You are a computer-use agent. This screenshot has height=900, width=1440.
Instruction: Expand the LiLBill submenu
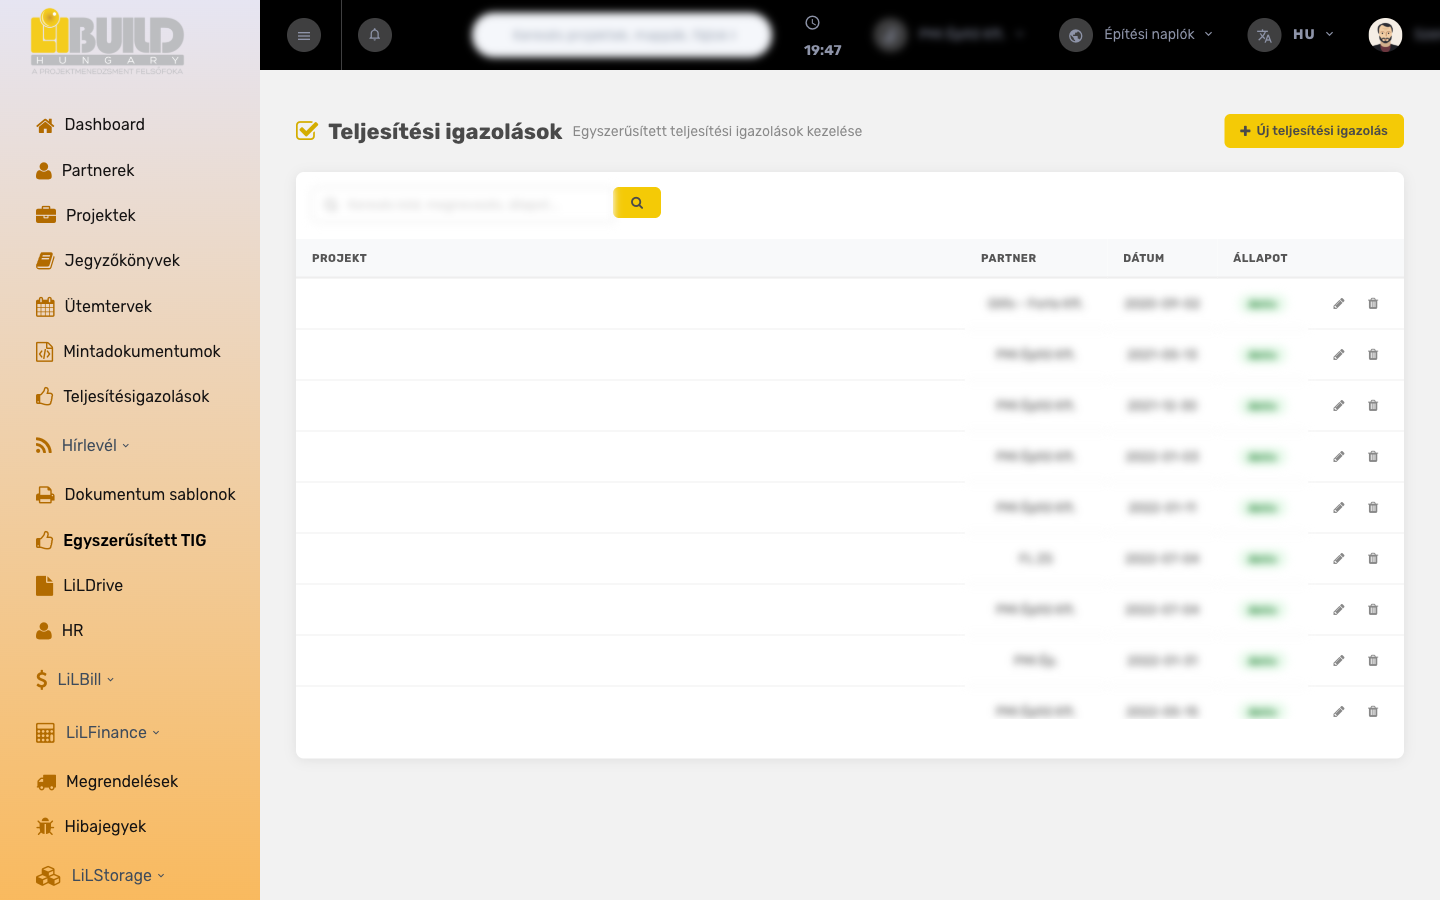(x=75, y=679)
